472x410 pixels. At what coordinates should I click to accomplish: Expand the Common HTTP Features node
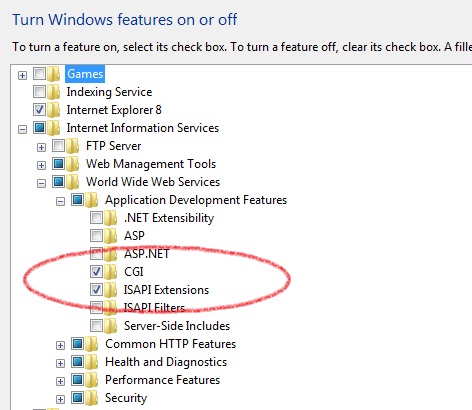[x=60, y=345]
